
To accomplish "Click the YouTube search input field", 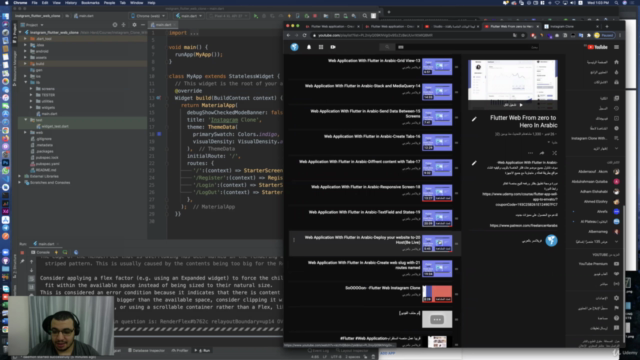I will pos(467,47).
